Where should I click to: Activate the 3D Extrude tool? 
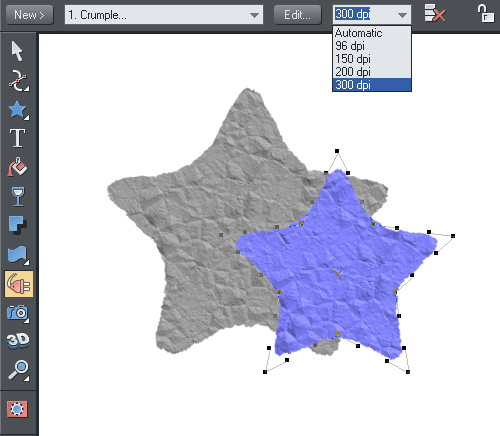(18, 341)
